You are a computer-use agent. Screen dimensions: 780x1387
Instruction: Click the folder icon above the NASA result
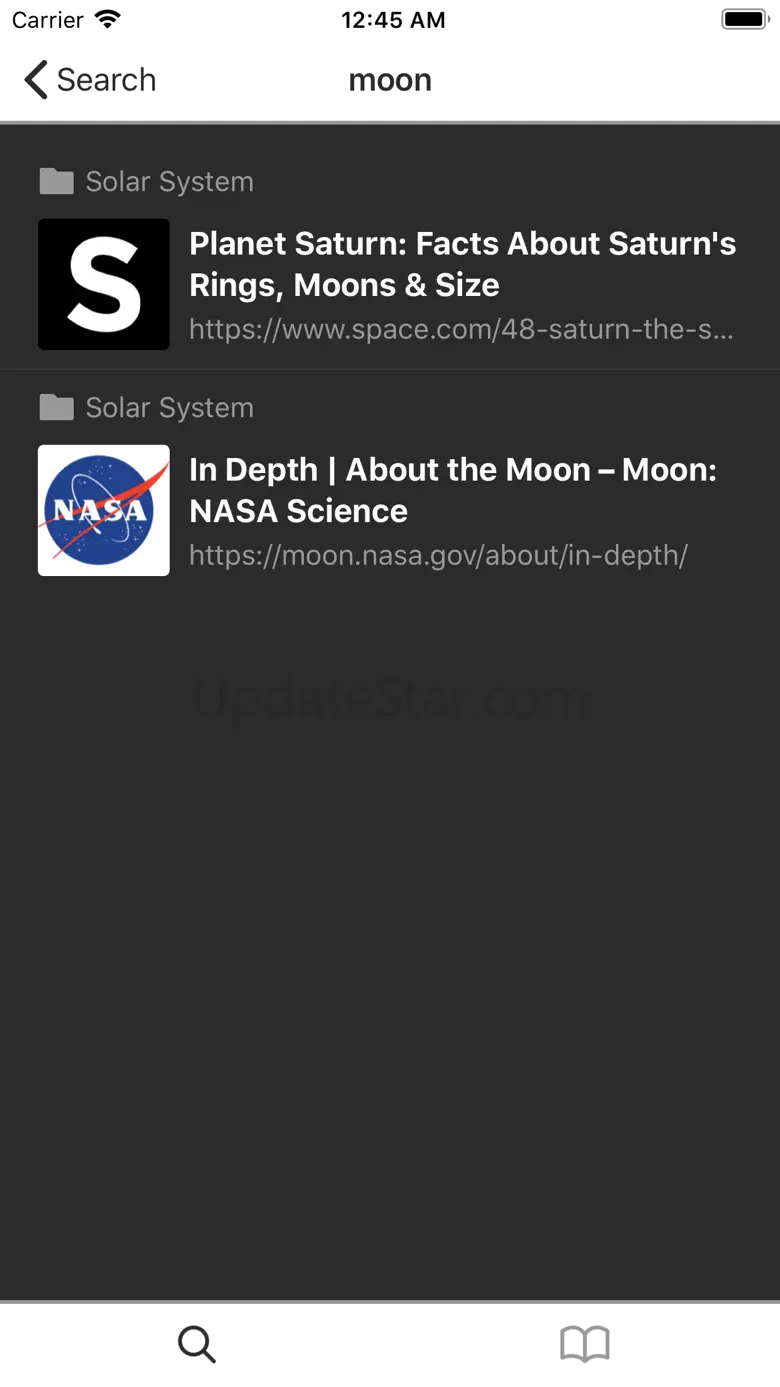(56, 408)
